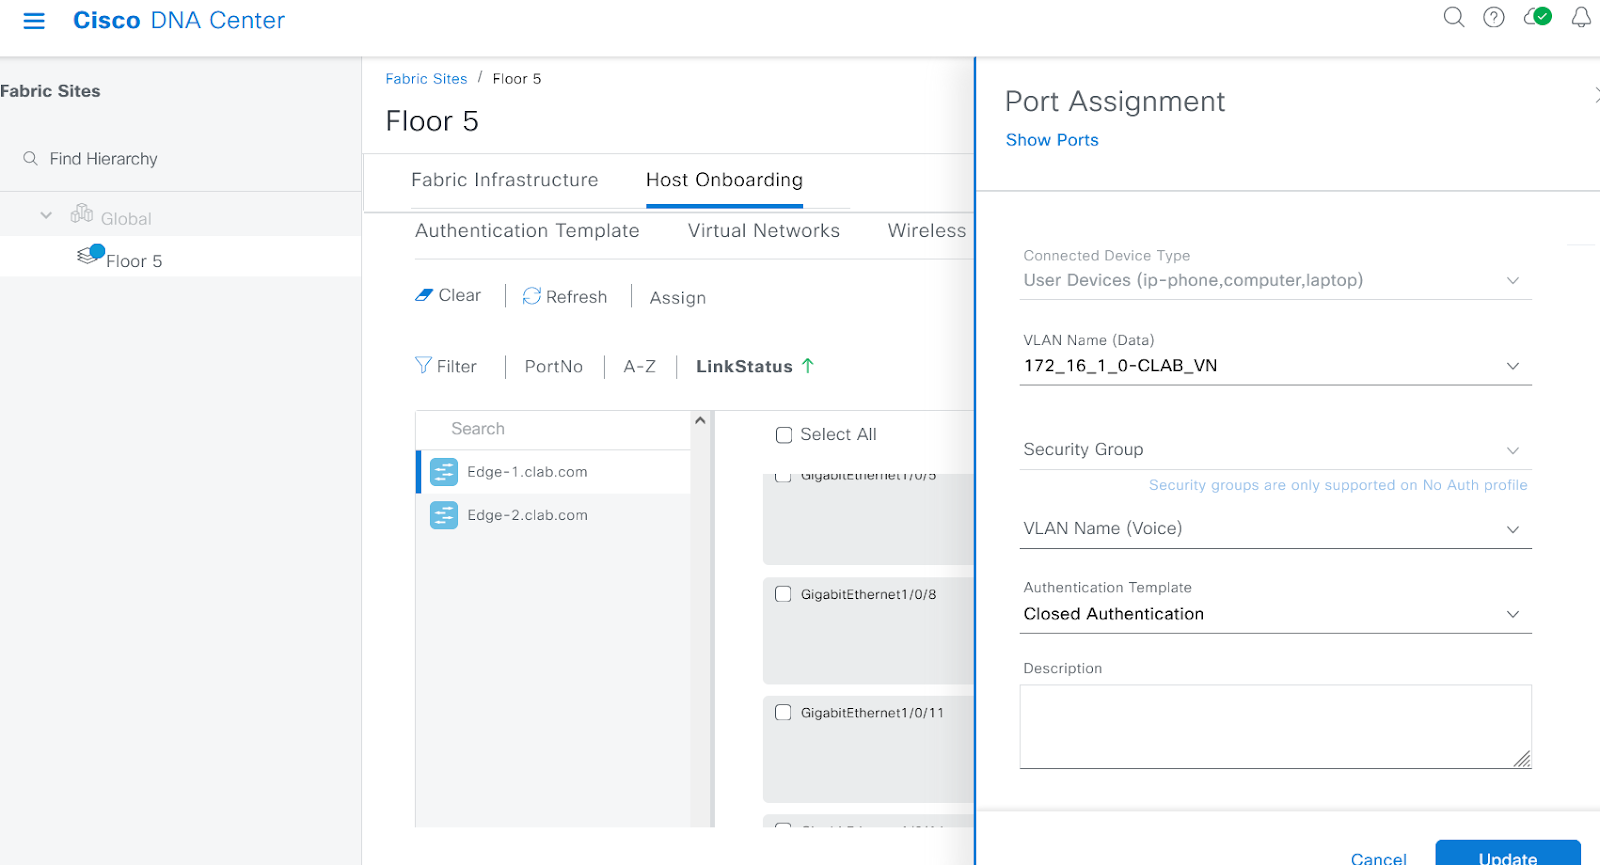Open the Authentication Template dropdown
This screenshot has width=1600, height=865.
coord(1275,614)
